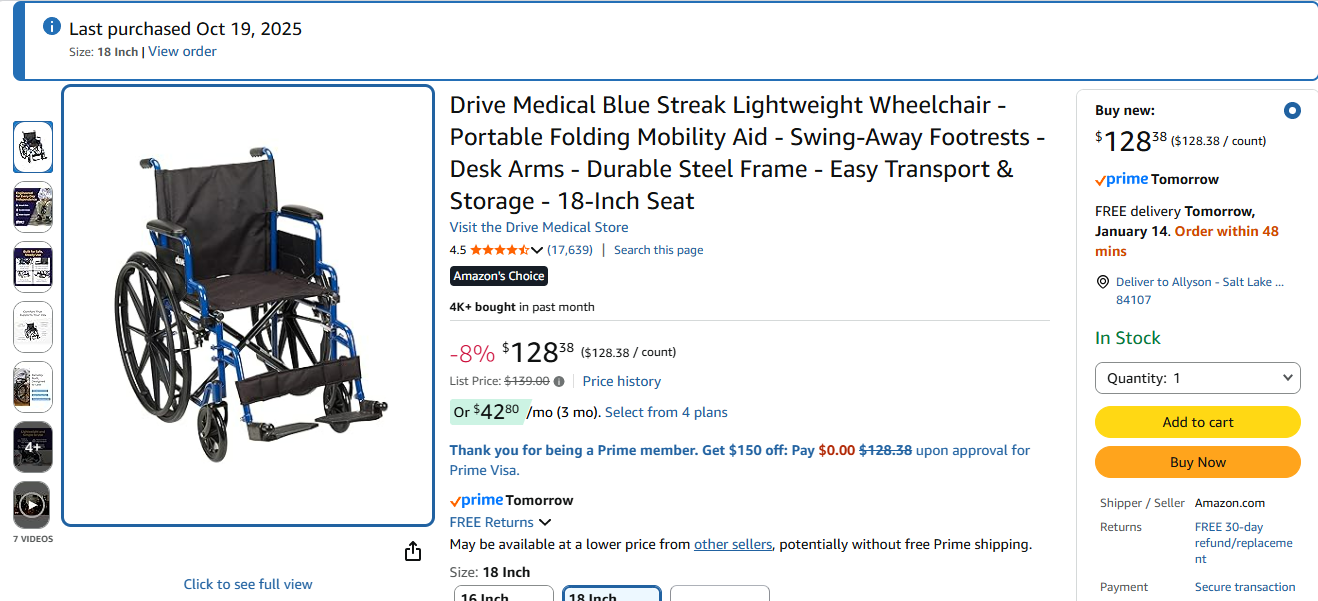Click the Amazon's Choice badge
Image resolution: width=1318 pixels, height=601 pixels.
tap(498, 276)
